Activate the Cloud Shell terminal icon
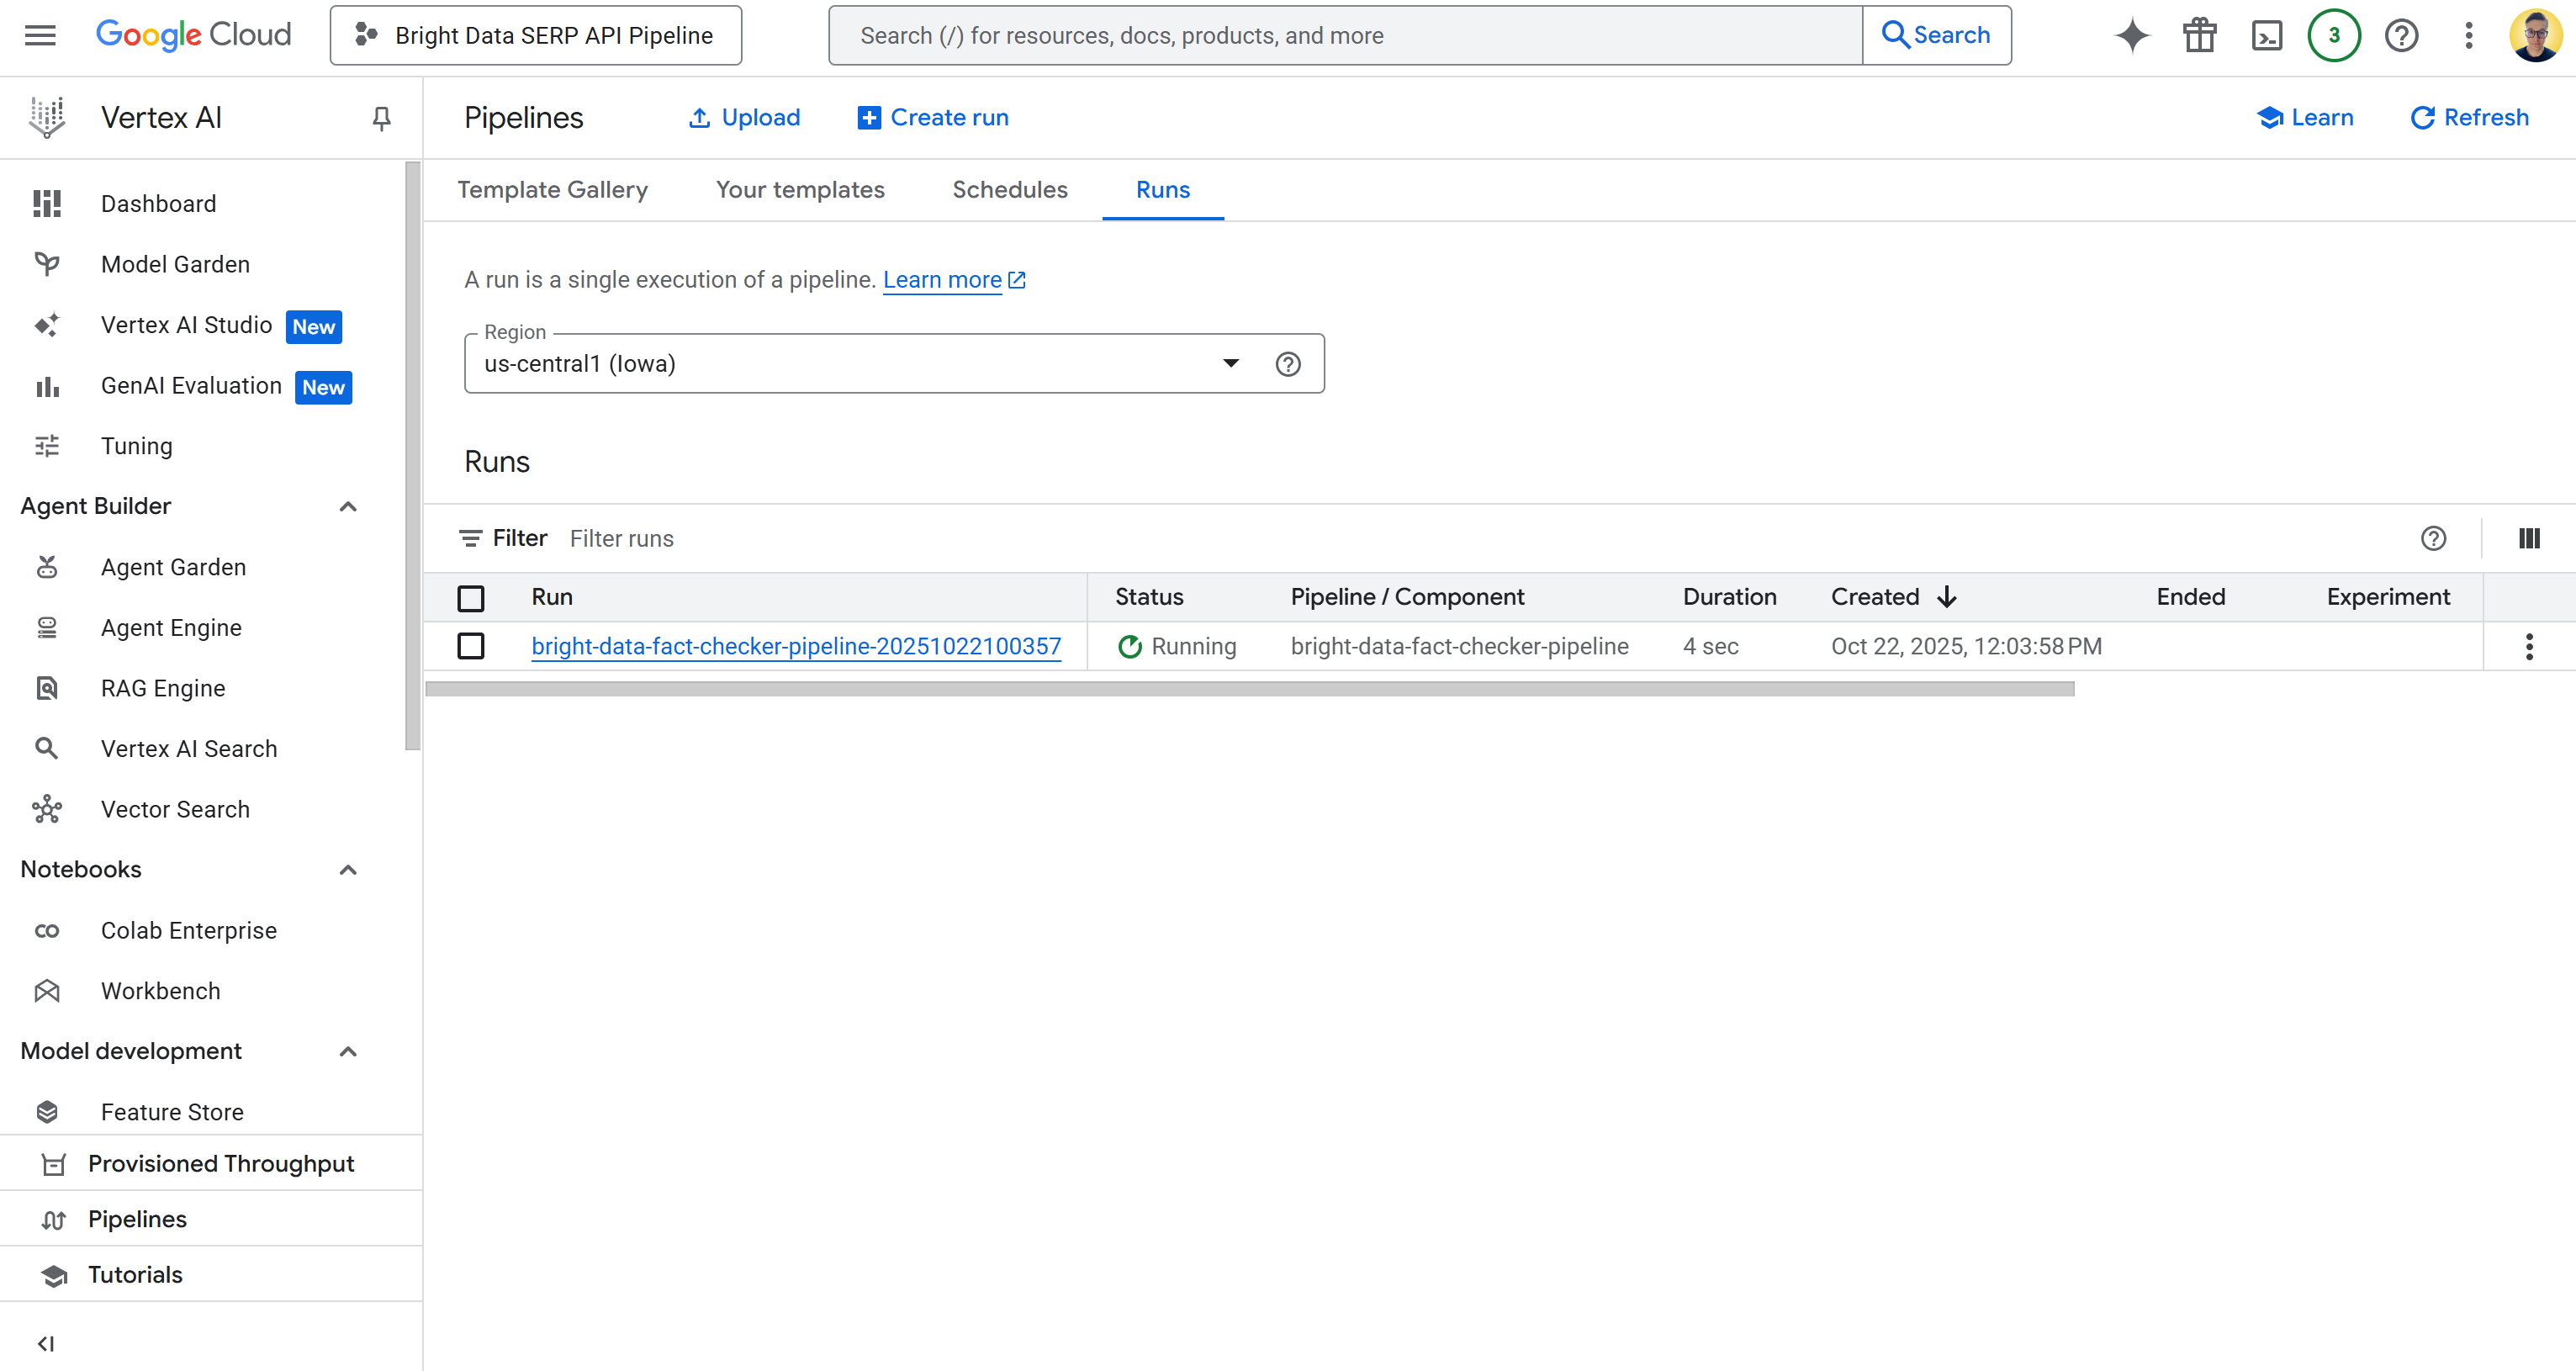This screenshot has width=2576, height=1371. click(2267, 35)
